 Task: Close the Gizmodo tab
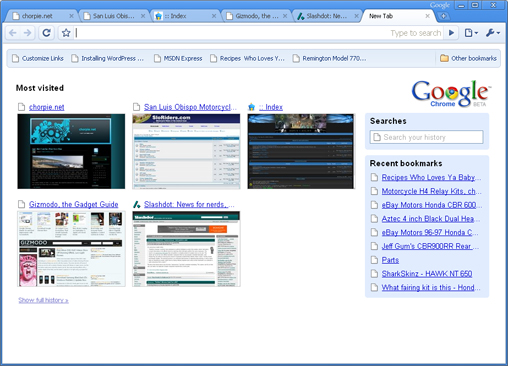285,16
